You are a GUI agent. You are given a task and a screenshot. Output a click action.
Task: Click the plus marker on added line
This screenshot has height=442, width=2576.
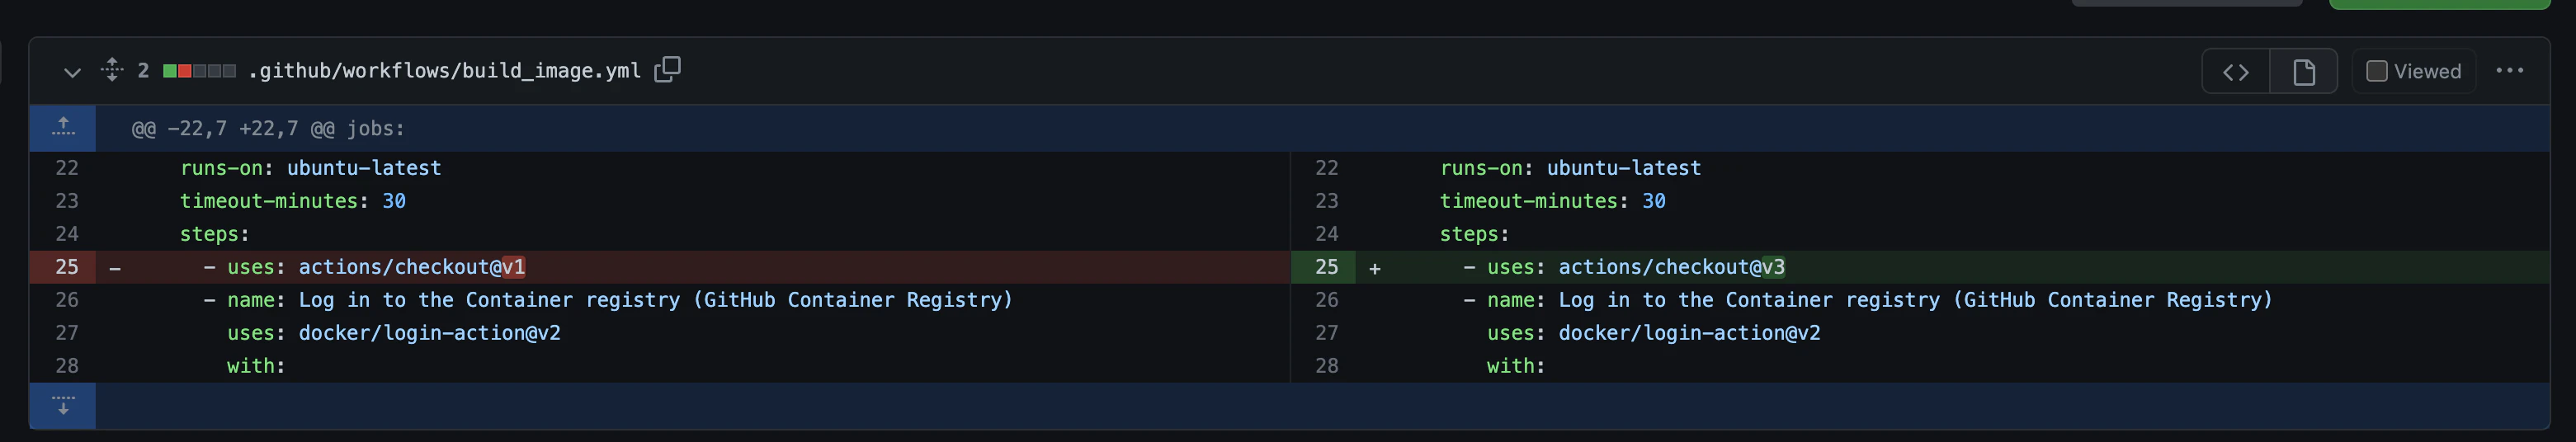(x=1375, y=268)
